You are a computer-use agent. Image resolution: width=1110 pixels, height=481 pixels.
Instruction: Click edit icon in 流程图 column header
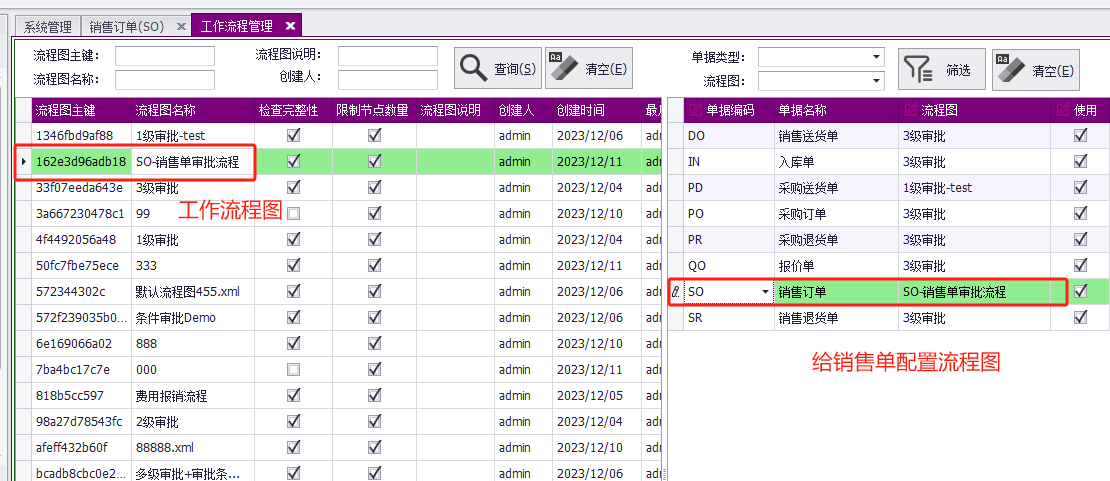click(910, 110)
